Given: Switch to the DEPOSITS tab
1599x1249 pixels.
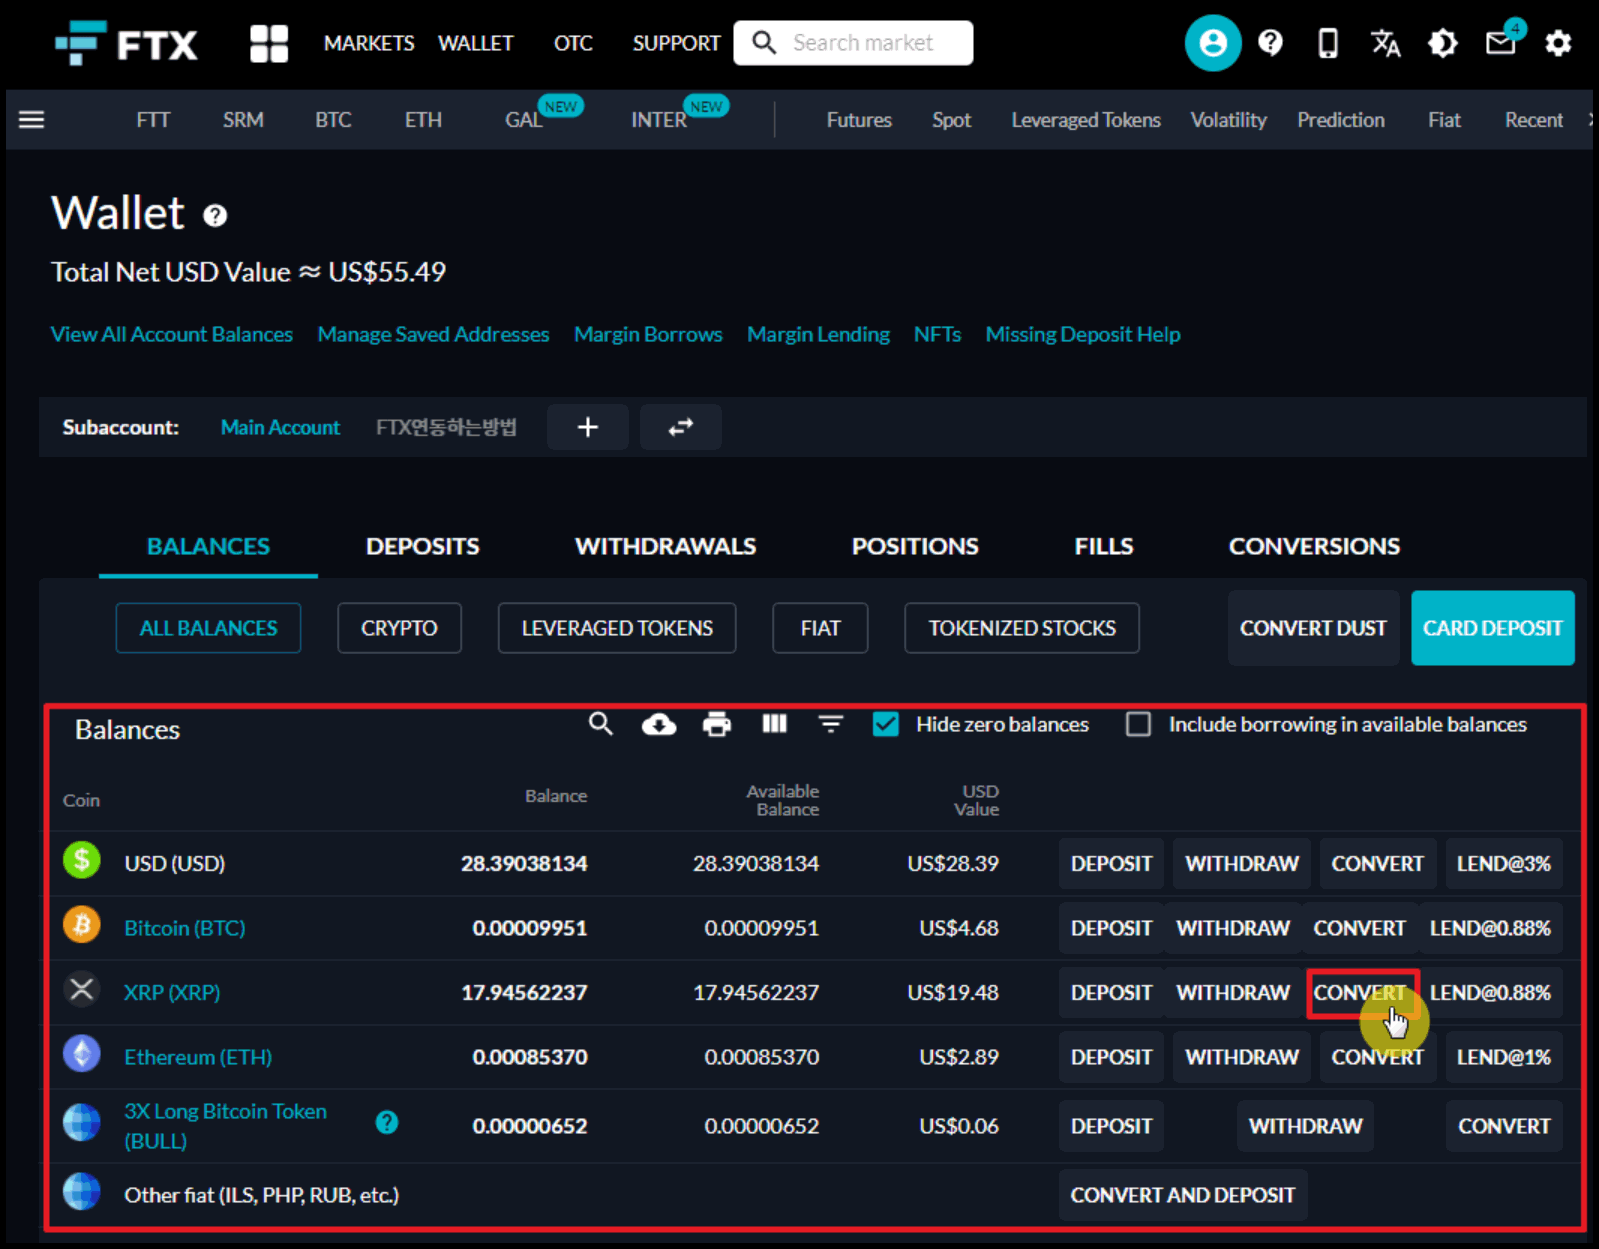Looking at the screenshot, I should tap(422, 546).
